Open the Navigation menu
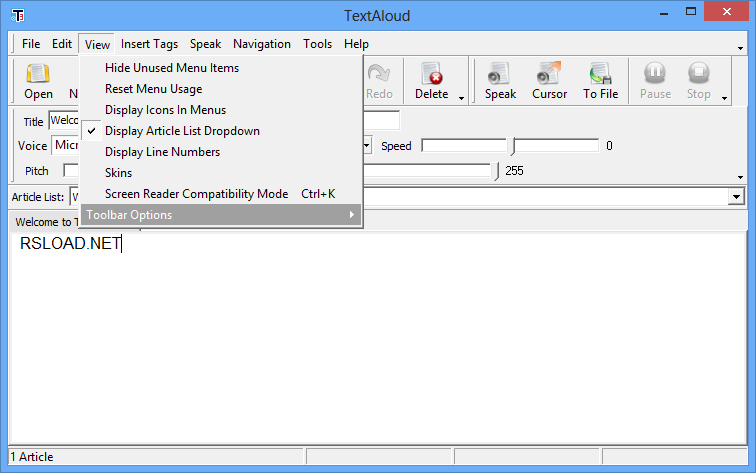 262,44
